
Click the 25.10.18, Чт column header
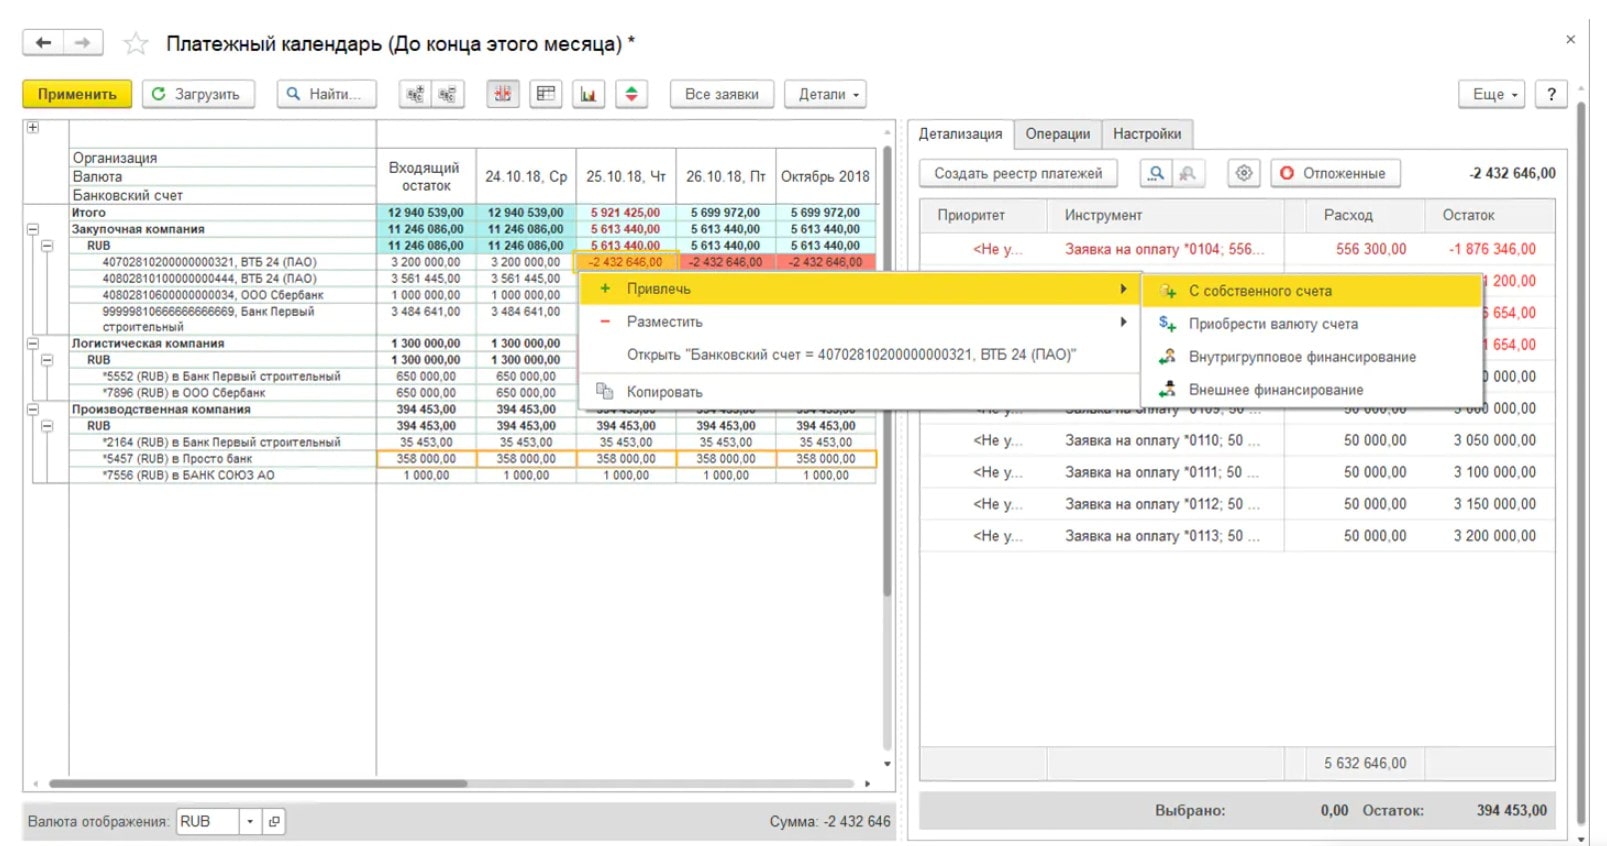tap(626, 176)
